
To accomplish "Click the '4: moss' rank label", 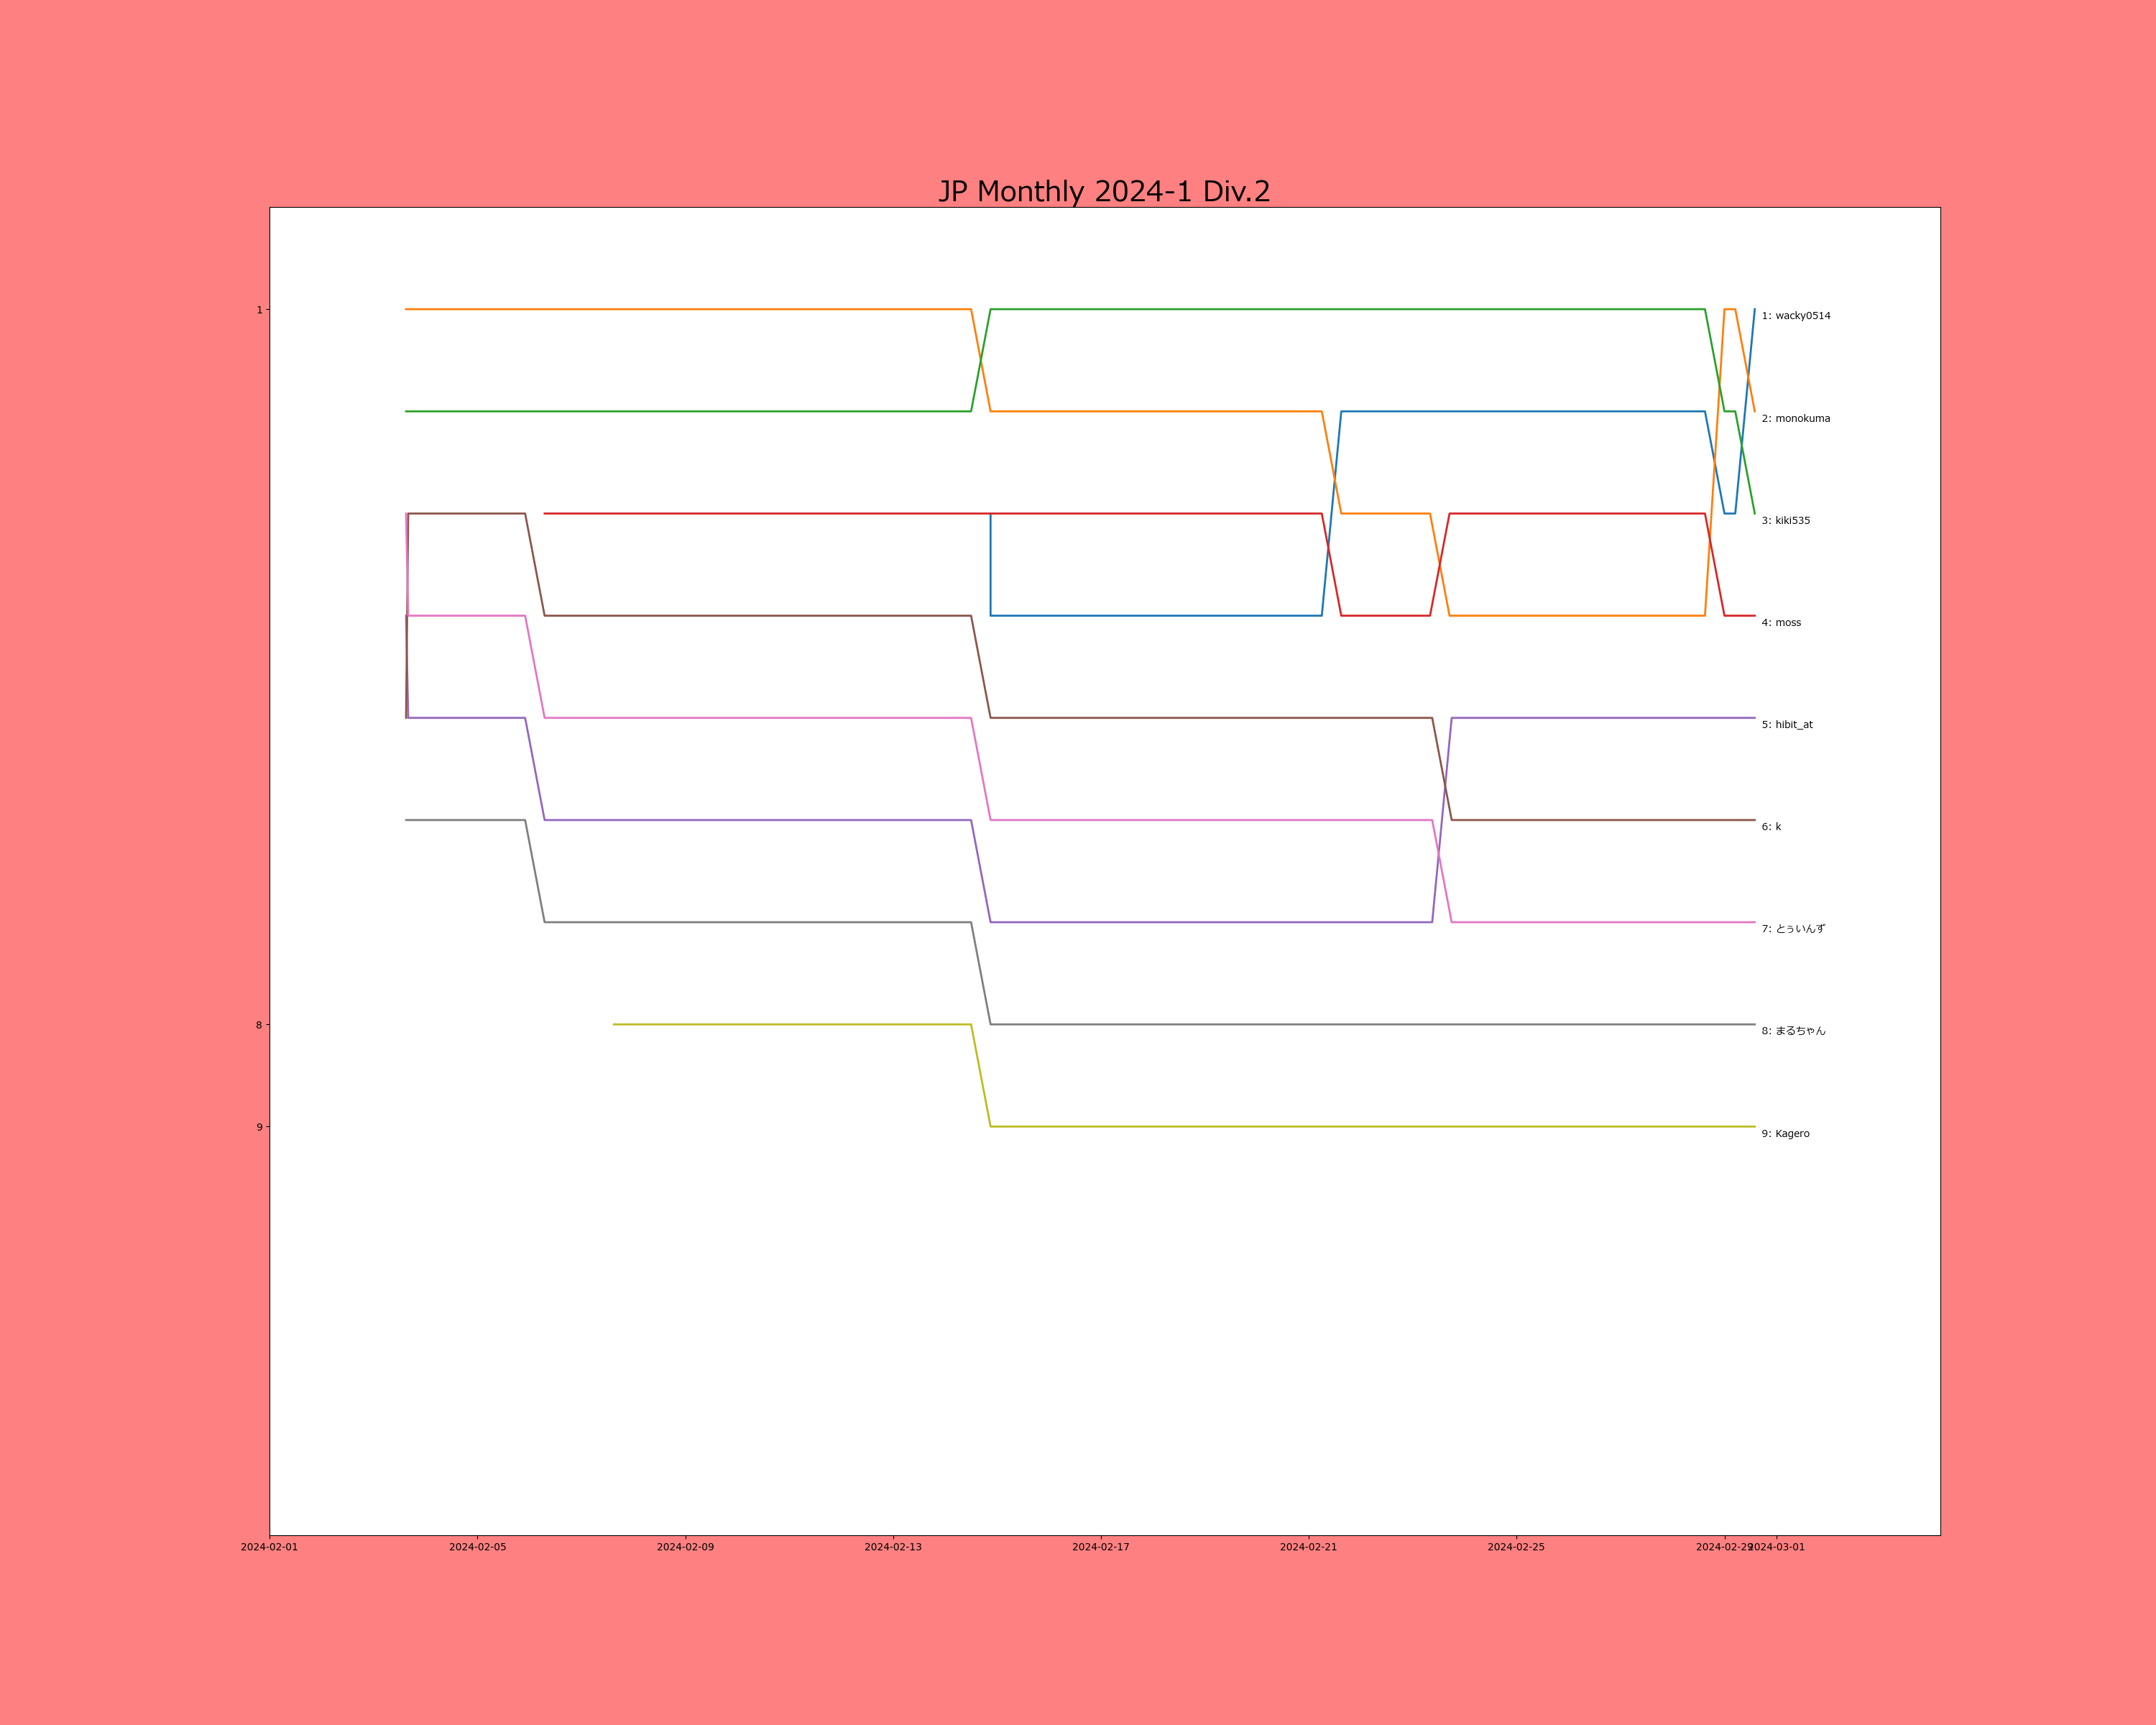I will tap(1780, 623).
